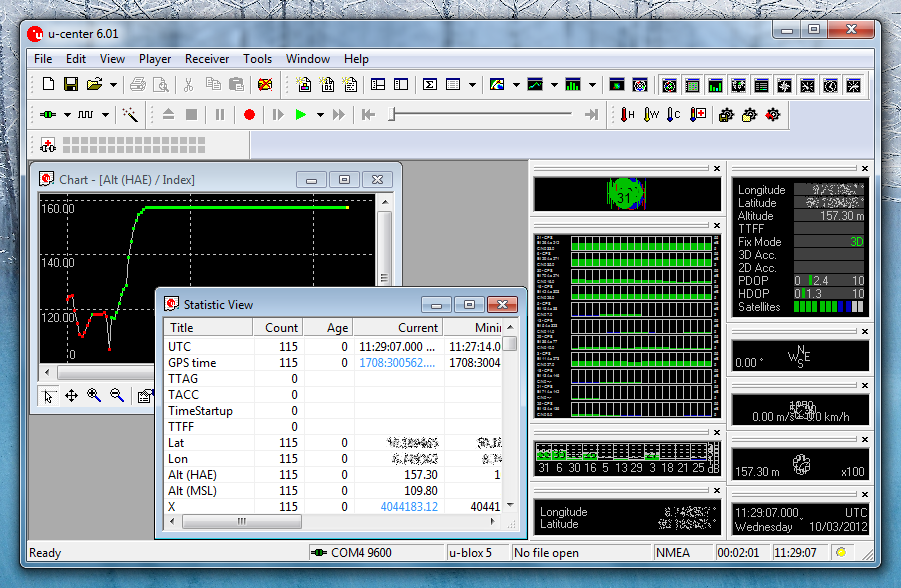Image resolution: width=901 pixels, height=588 pixels.
Task: Click the Save floppy disk icon
Action: (x=71, y=85)
